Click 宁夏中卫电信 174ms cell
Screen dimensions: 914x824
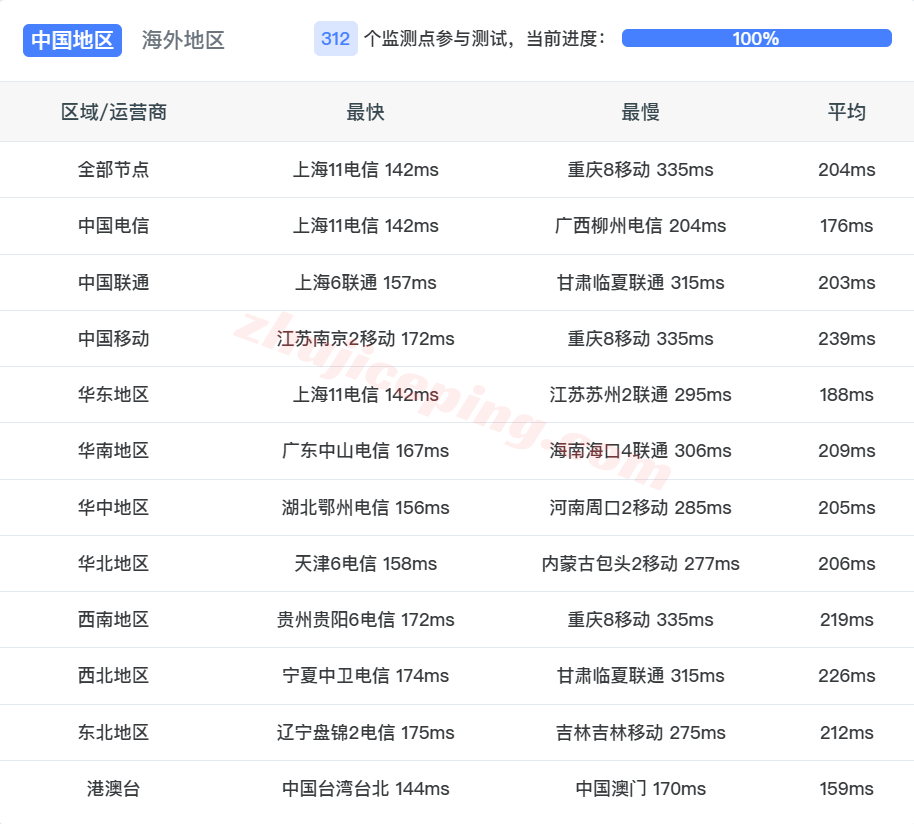coord(365,675)
